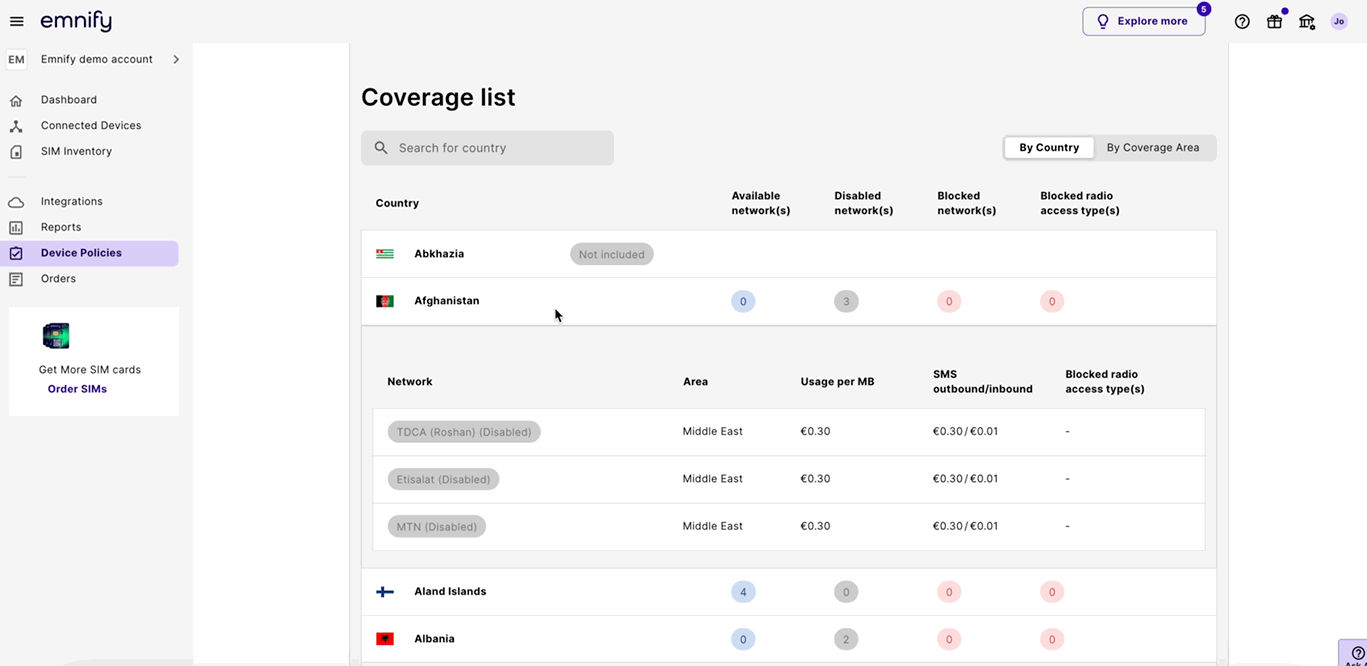Image resolution: width=1367 pixels, height=666 pixels.
Task: Expand the Albania country row
Action: tap(789, 639)
